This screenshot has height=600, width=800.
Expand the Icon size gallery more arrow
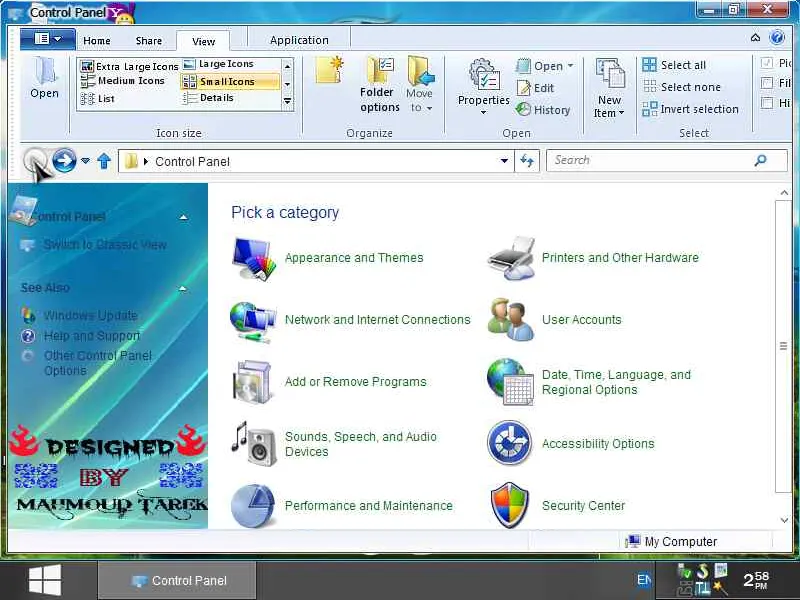(x=288, y=101)
